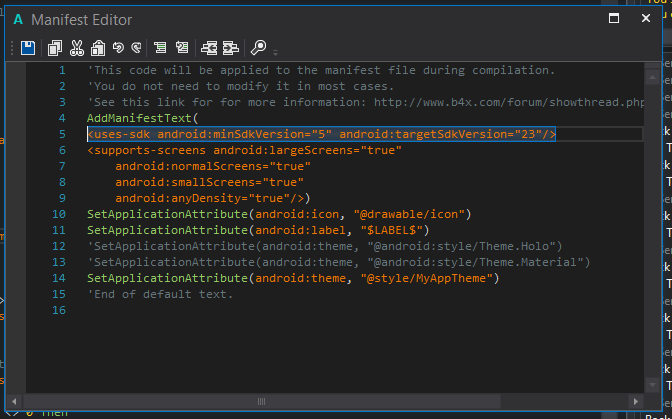Click the Copy icon in the toolbar
Viewport: 672px width, 419px height.
tap(54, 48)
